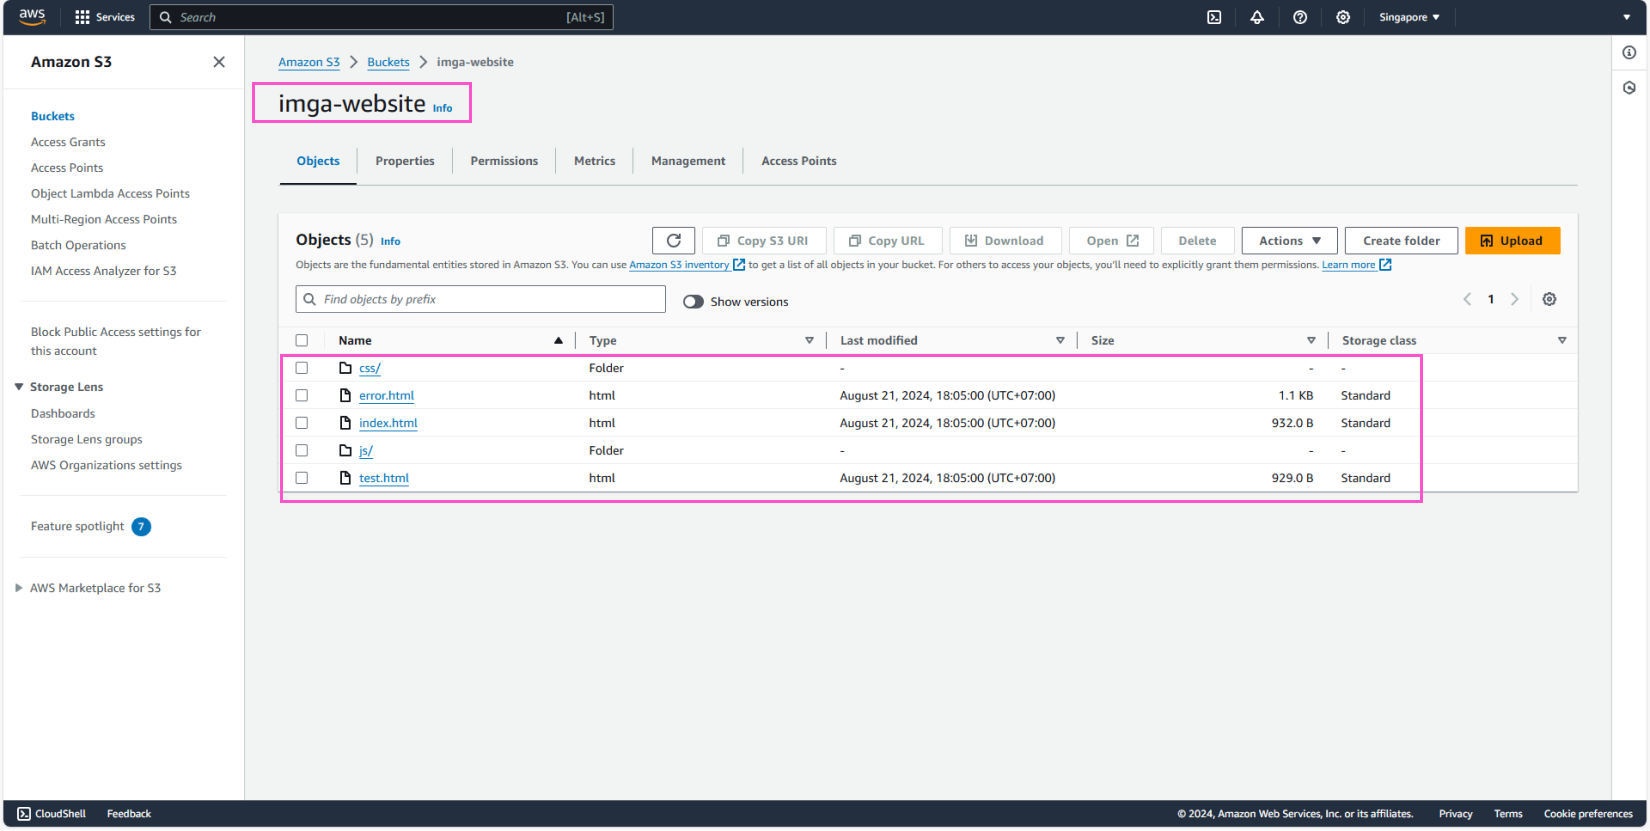1650x831 pixels.
Task: Check the js/ folder row checkbox
Action: [x=302, y=451]
